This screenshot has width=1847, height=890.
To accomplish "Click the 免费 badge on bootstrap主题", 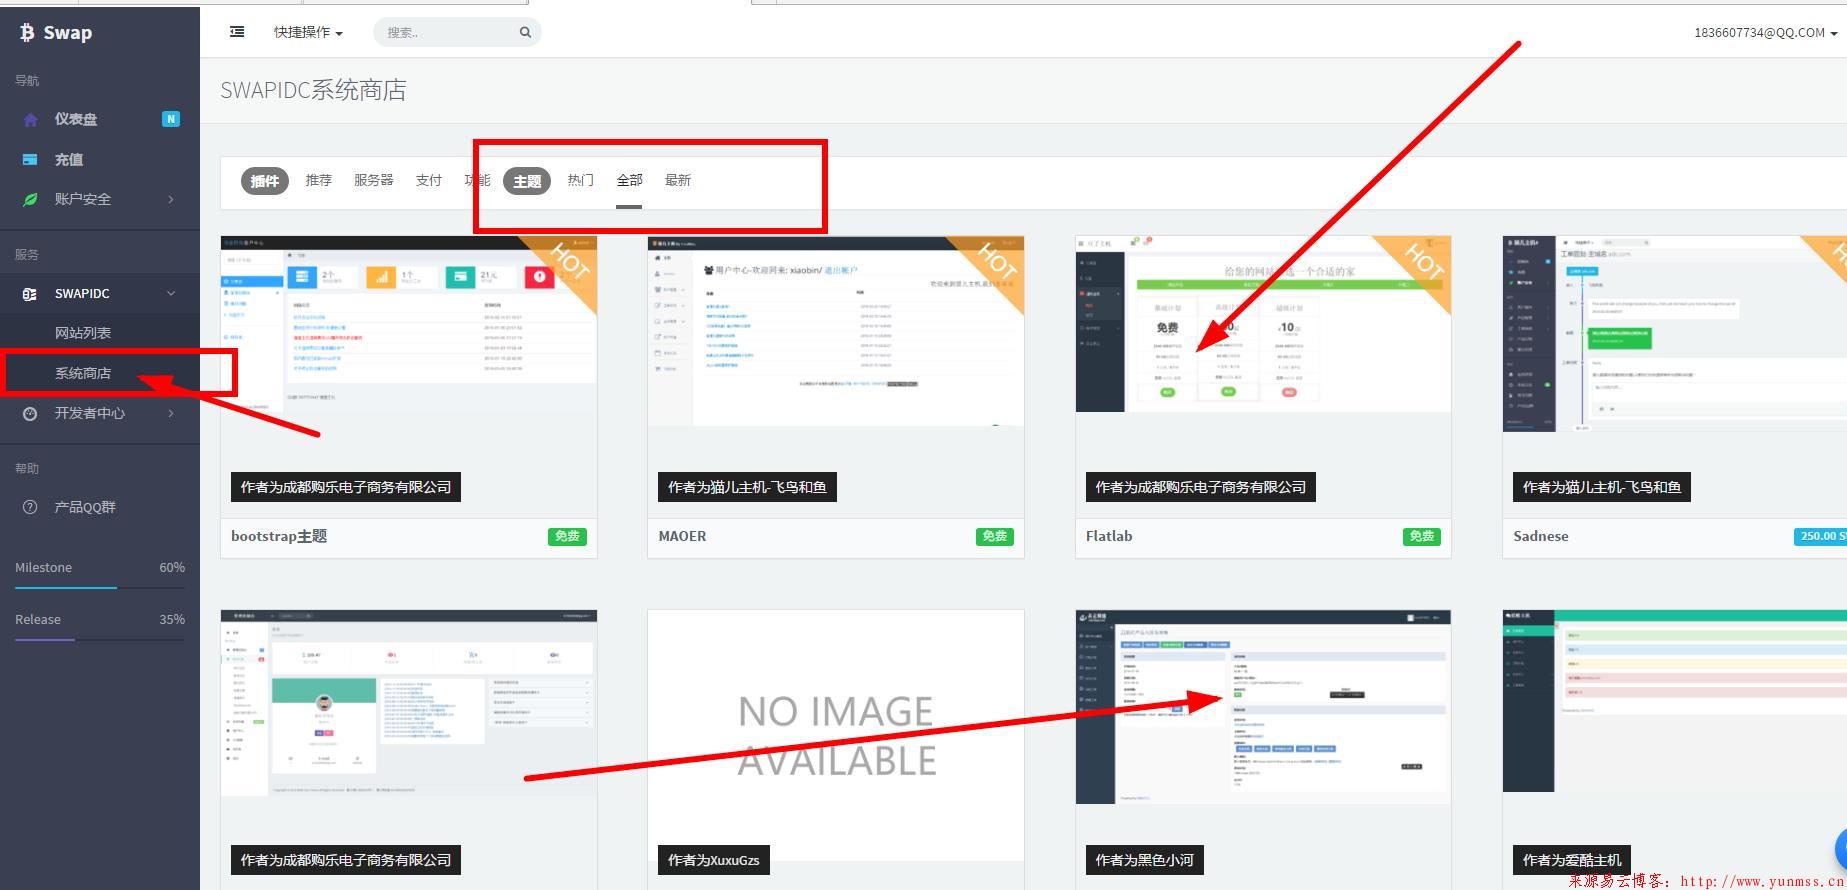I will [x=567, y=537].
